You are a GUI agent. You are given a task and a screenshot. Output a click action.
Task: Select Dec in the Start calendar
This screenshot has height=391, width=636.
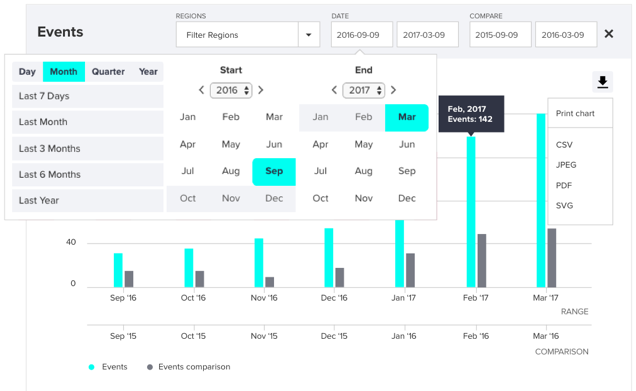click(274, 198)
